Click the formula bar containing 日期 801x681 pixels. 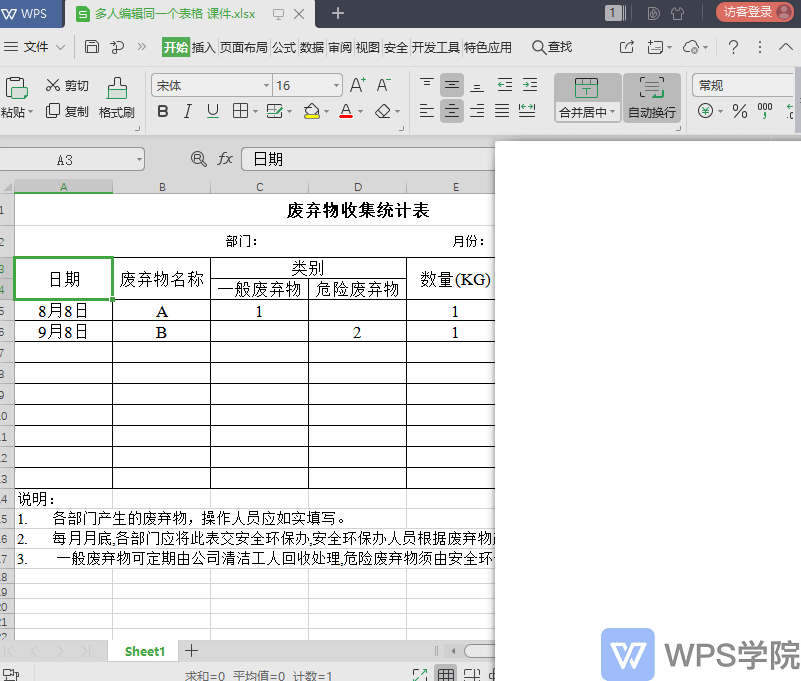[368, 159]
